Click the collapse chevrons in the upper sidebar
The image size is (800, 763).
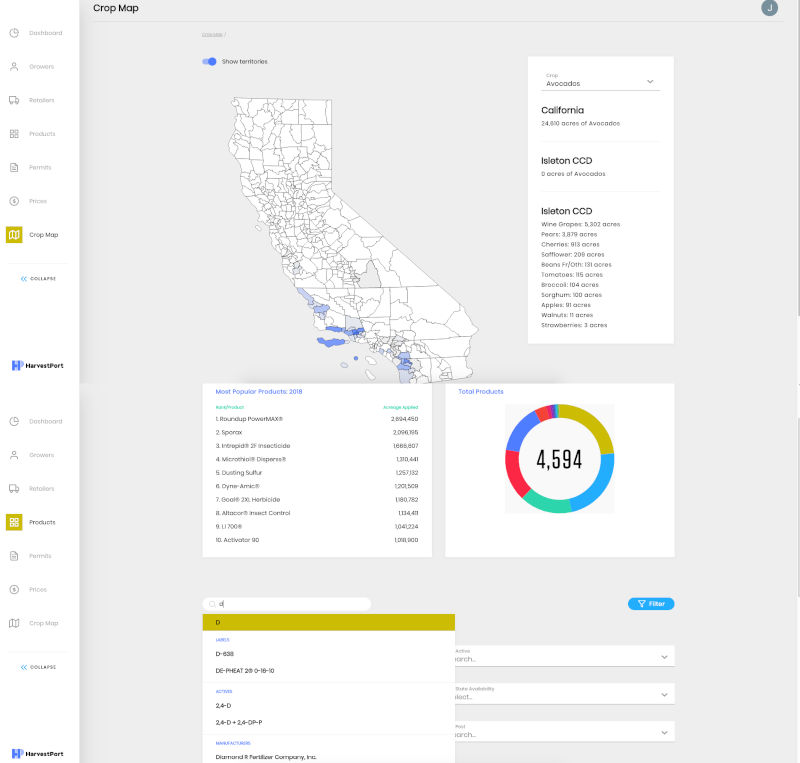[x=23, y=279]
